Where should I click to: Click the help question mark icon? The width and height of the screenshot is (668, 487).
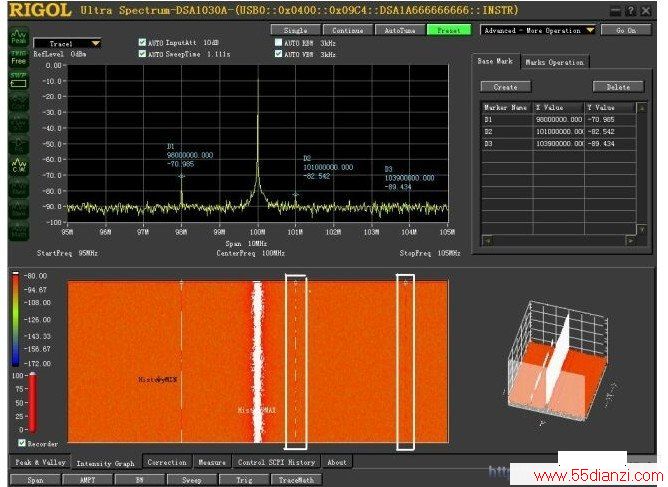point(630,11)
